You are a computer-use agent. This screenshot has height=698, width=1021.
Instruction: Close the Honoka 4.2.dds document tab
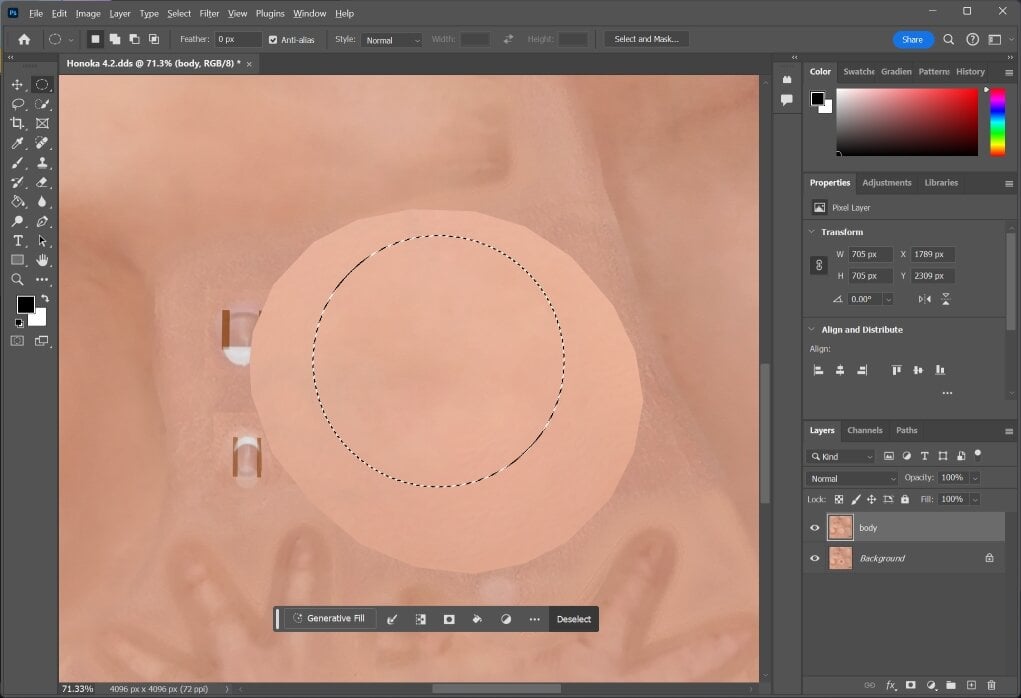point(249,64)
